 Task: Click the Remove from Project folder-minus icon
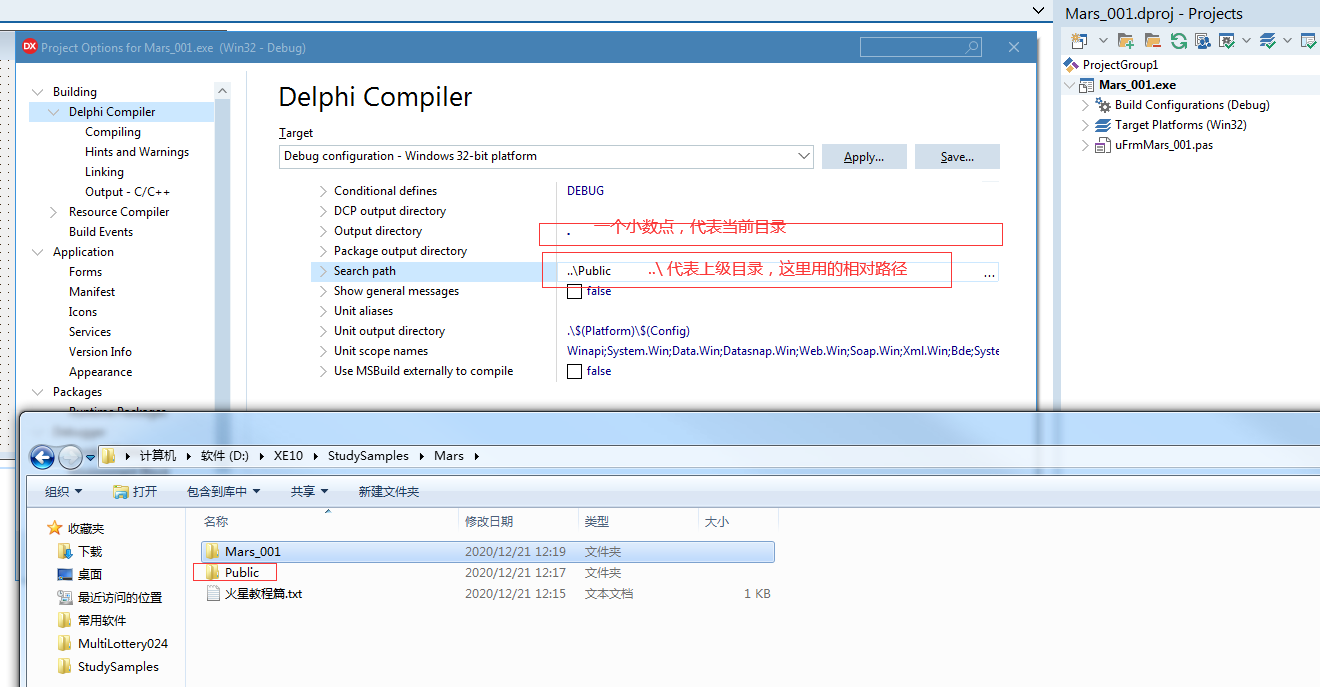tap(1153, 40)
